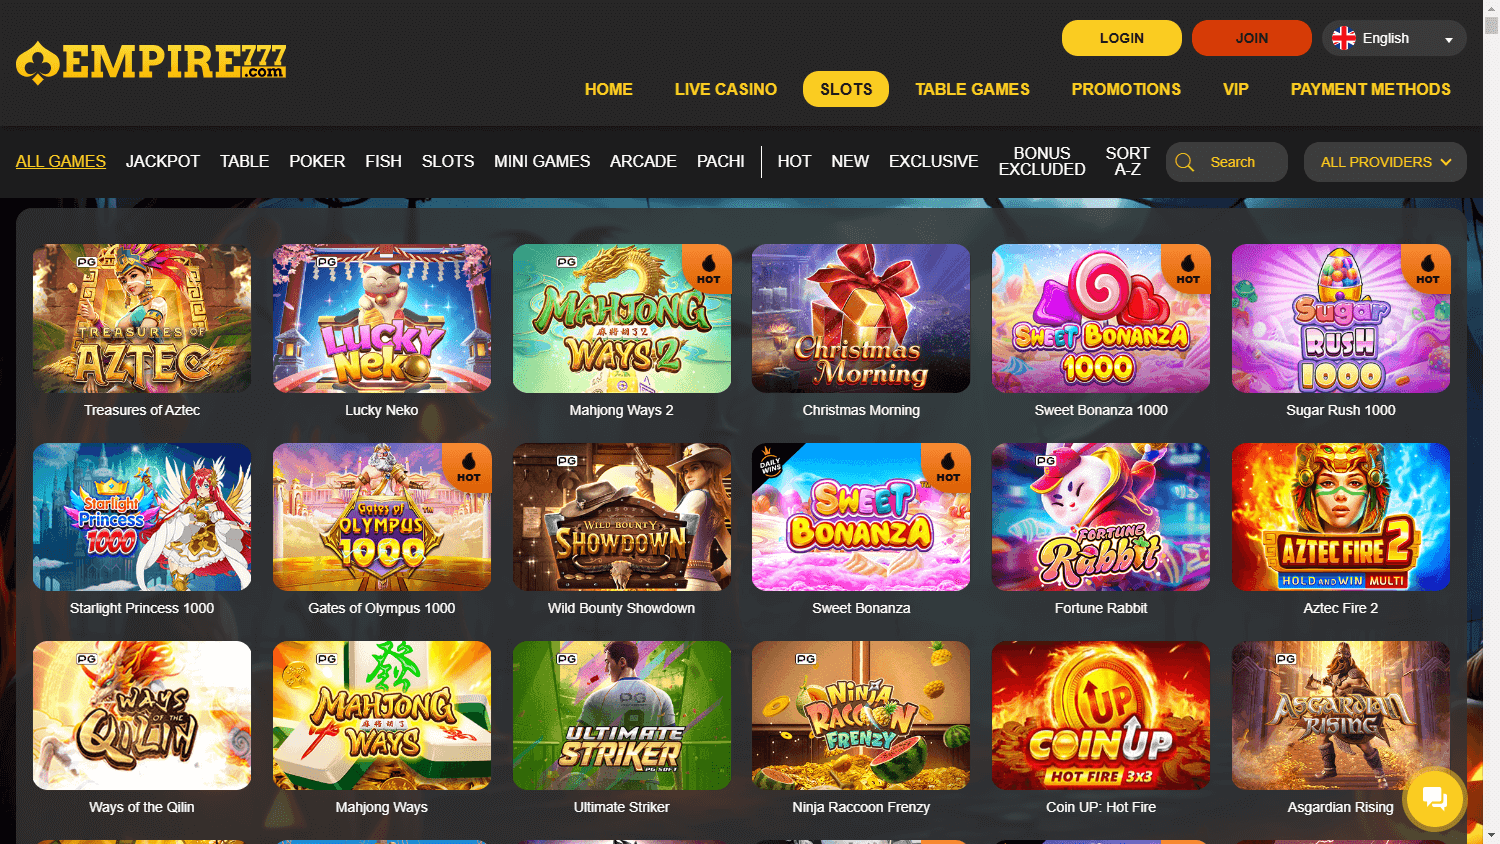Click HOT flame badge on Sugar Rush 1000

pos(1427,268)
